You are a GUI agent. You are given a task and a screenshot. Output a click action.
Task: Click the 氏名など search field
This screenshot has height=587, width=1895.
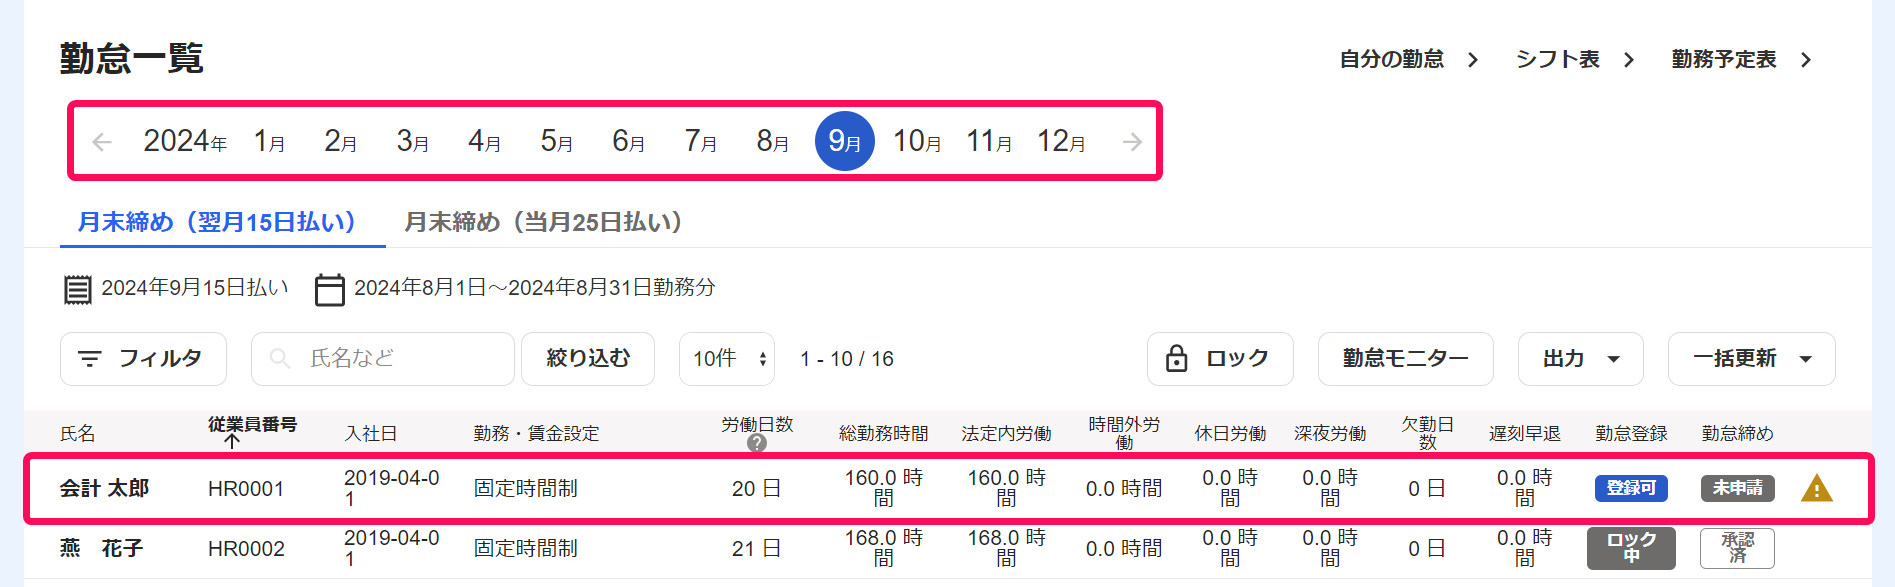coord(383,359)
